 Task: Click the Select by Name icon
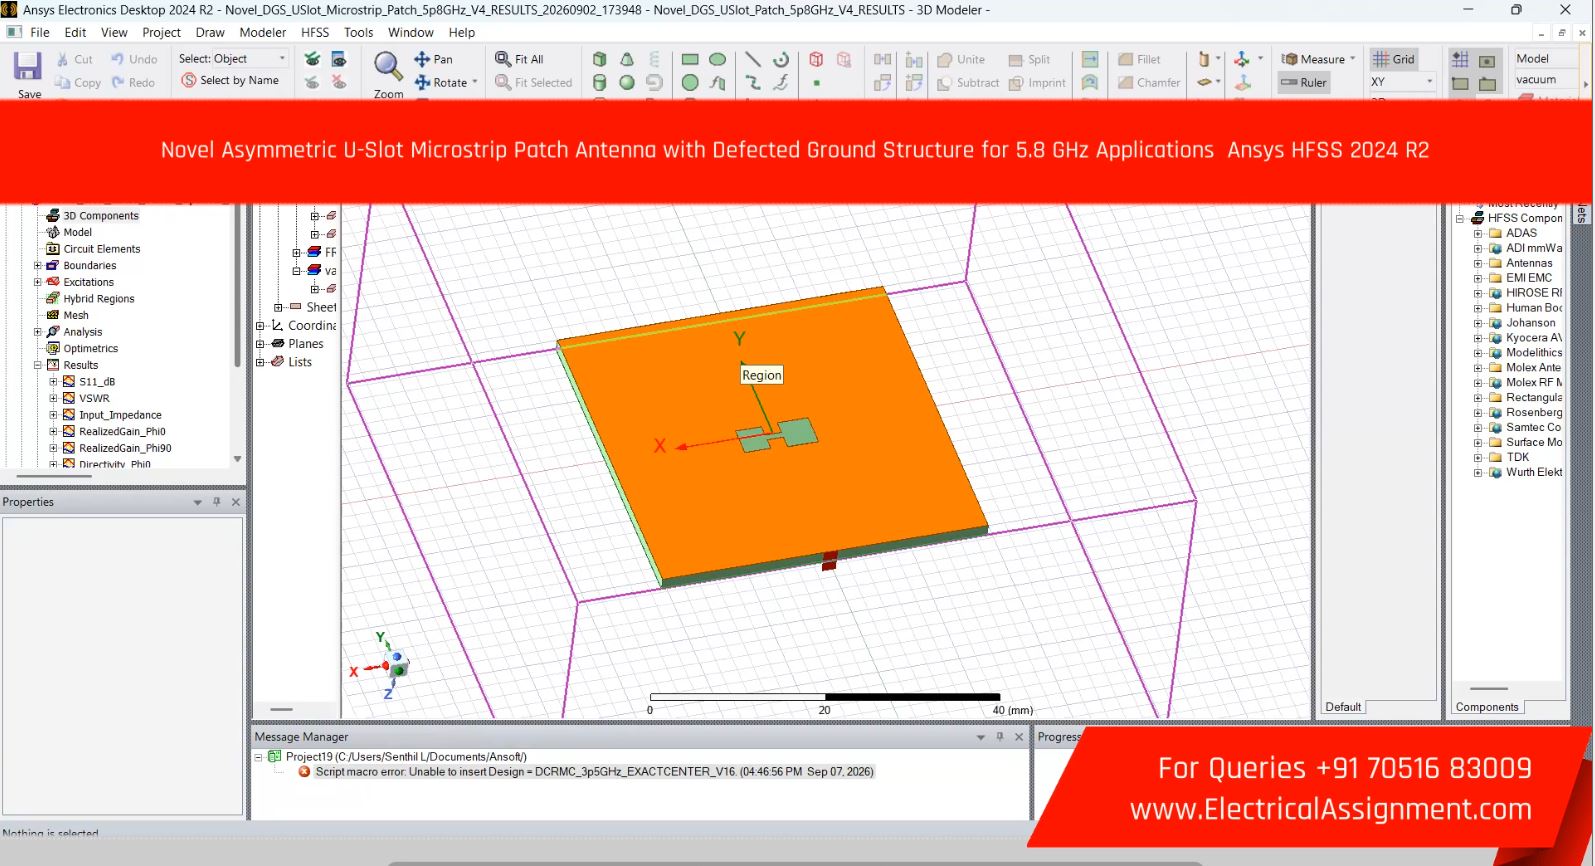pos(189,80)
